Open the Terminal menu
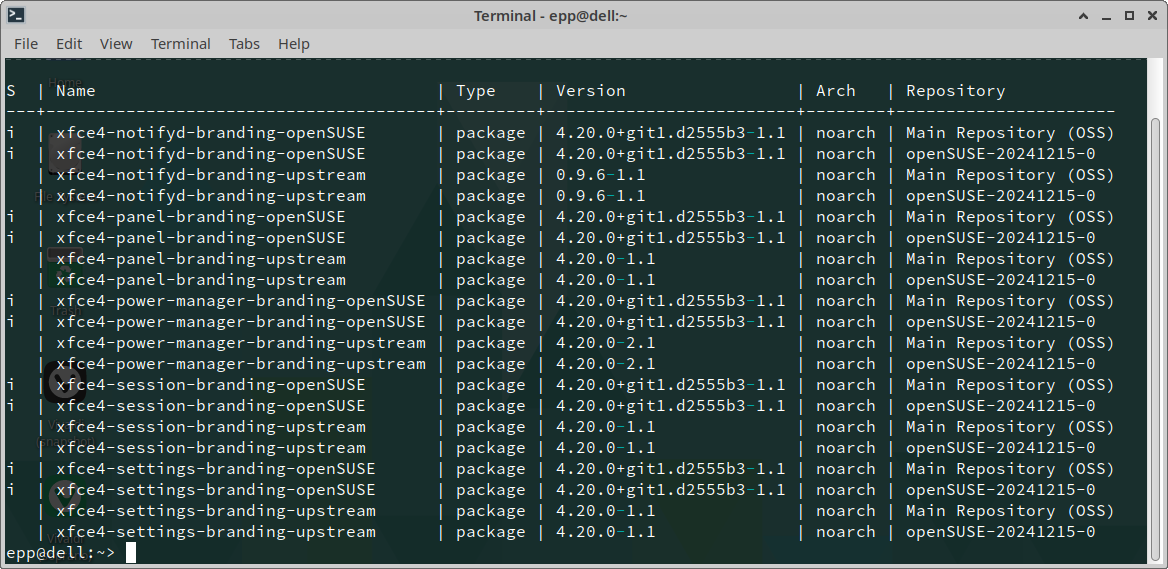Viewport: 1168px width, 569px height. [x=181, y=44]
